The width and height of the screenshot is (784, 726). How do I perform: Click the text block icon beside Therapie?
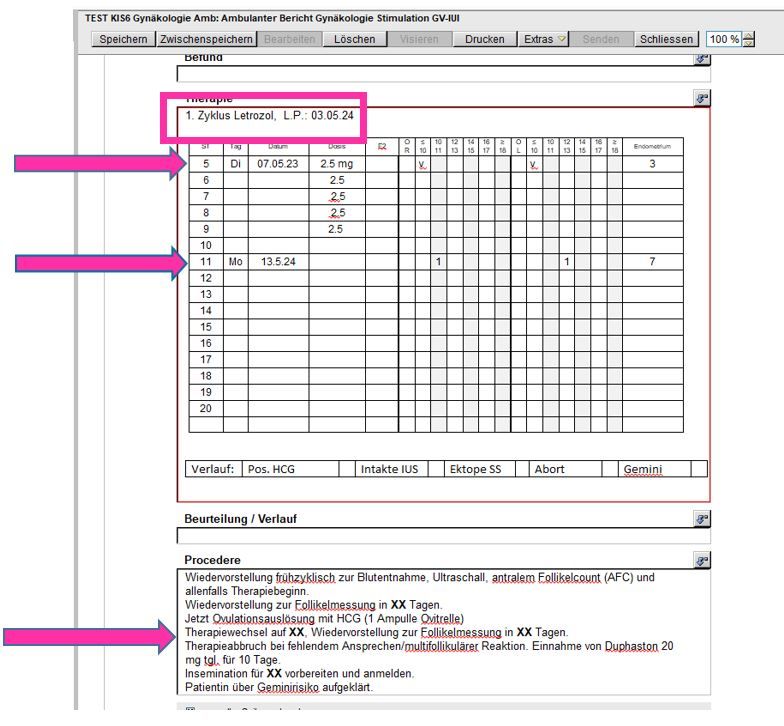pos(701,99)
